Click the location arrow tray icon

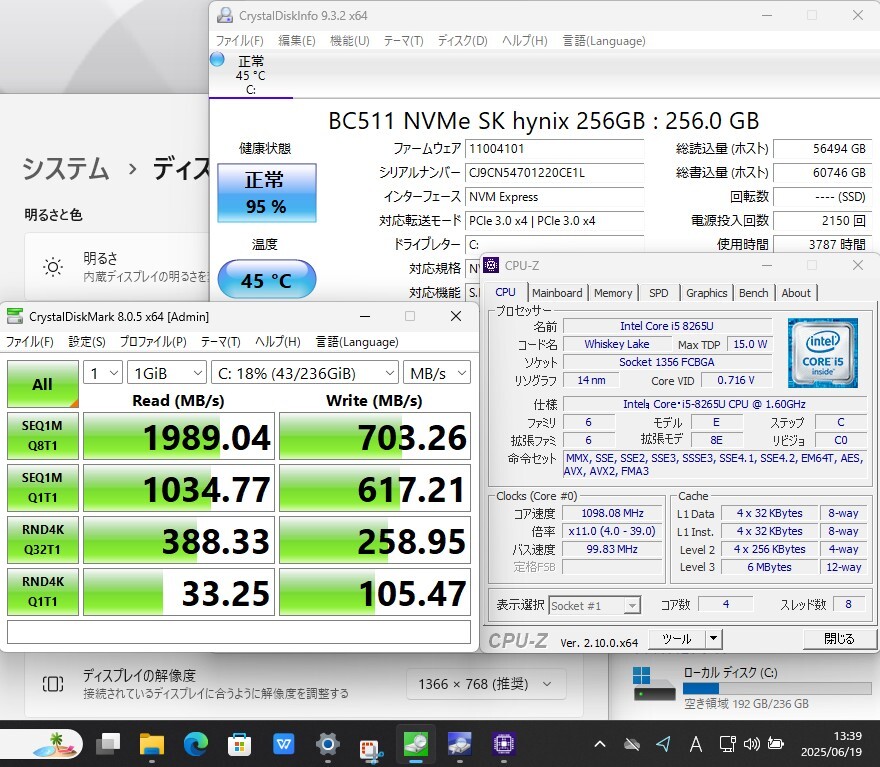(x=663, y=745)
